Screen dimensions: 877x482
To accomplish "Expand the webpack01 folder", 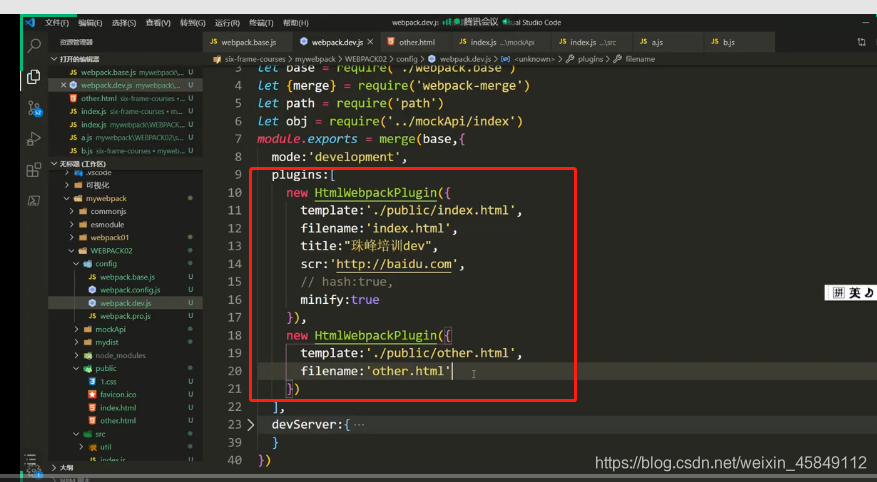I will (x=72, y=238).
